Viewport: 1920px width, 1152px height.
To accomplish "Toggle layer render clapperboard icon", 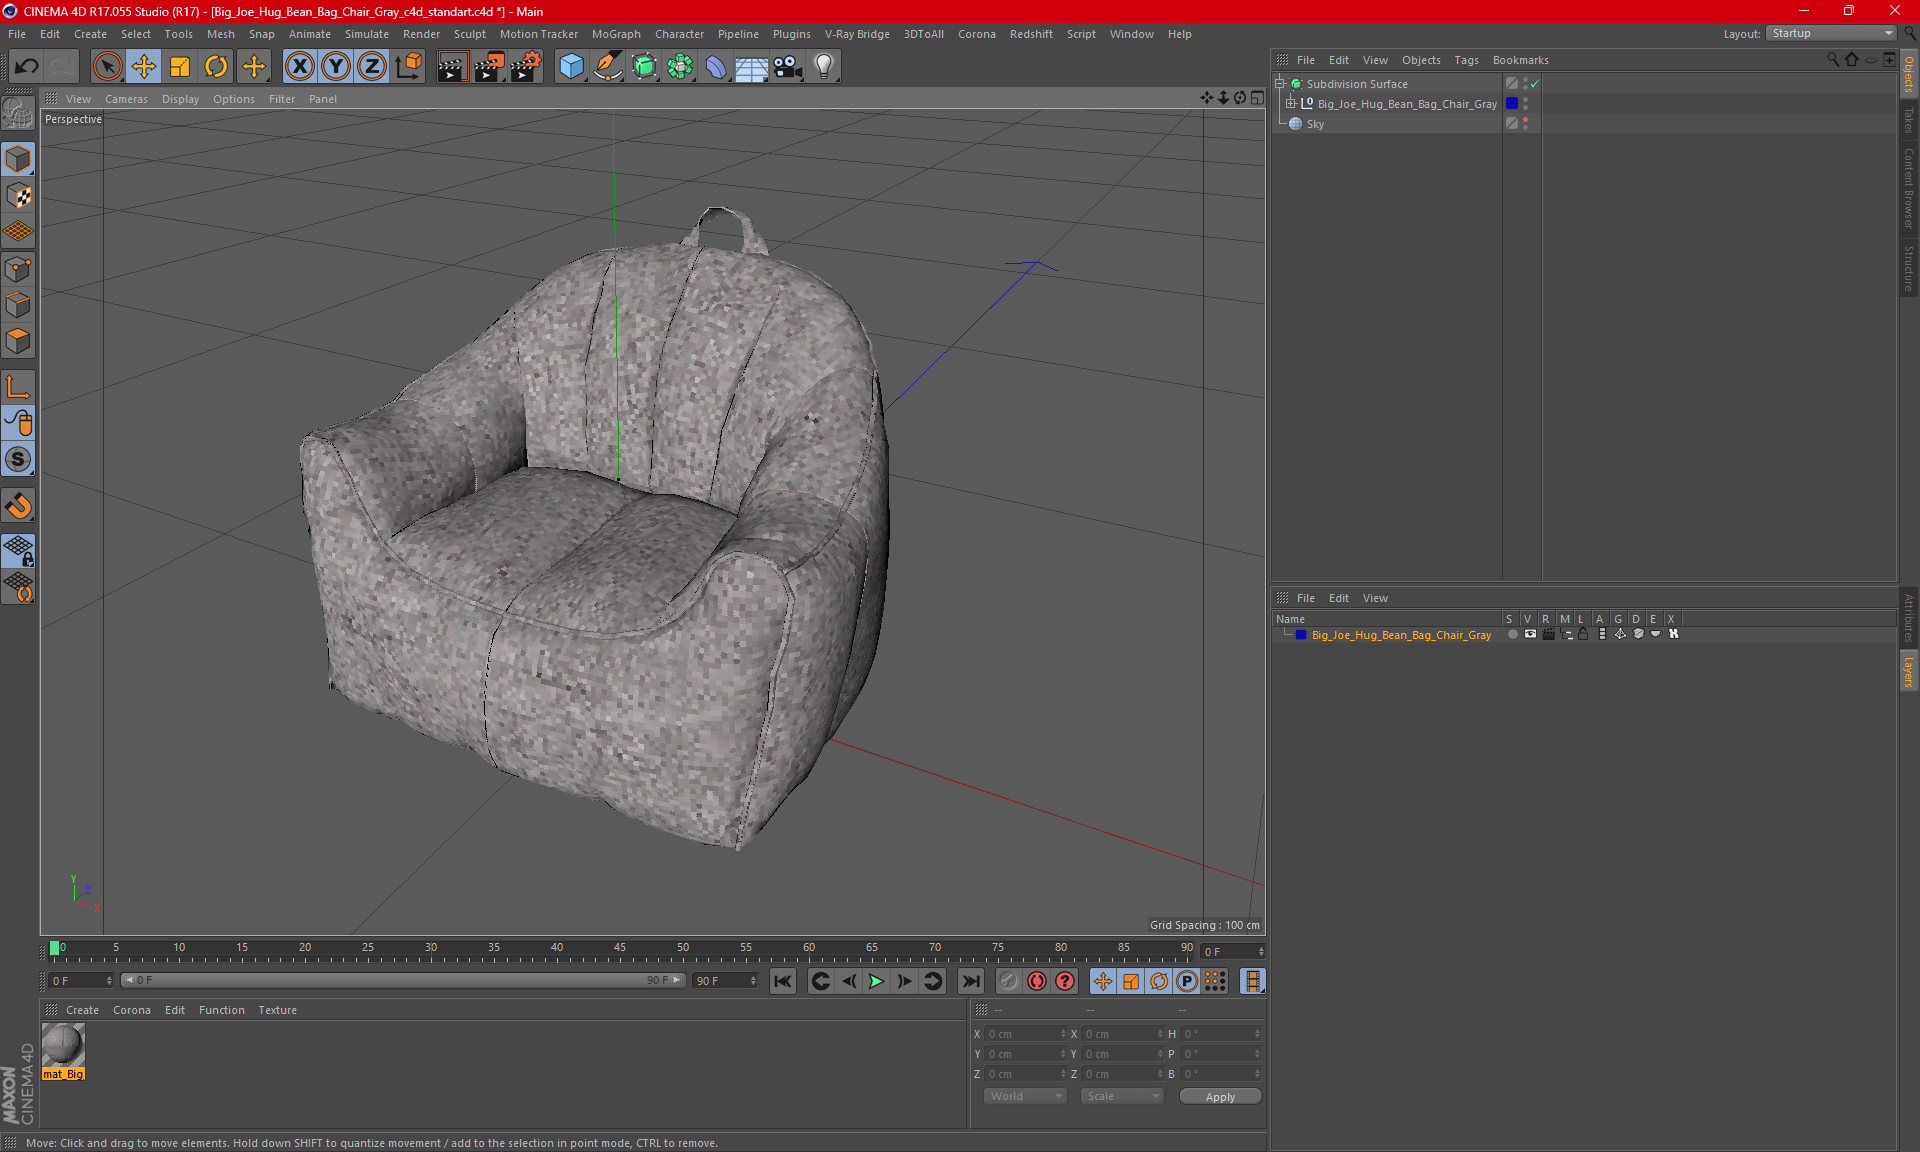I will click(1548, 634).
